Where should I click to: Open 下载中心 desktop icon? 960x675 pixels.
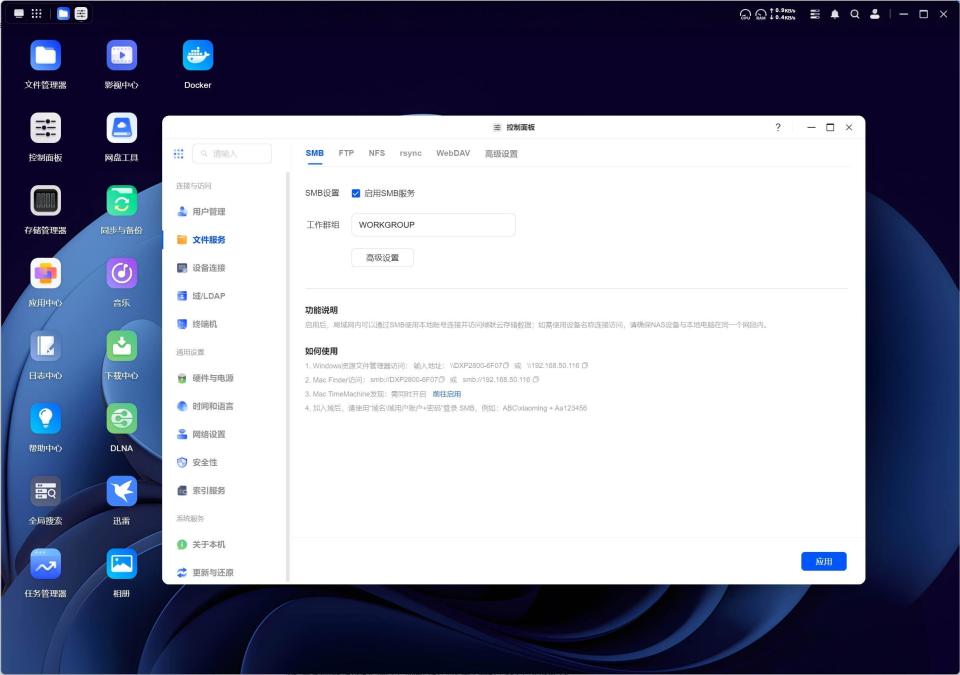click(x=121, y=346)
